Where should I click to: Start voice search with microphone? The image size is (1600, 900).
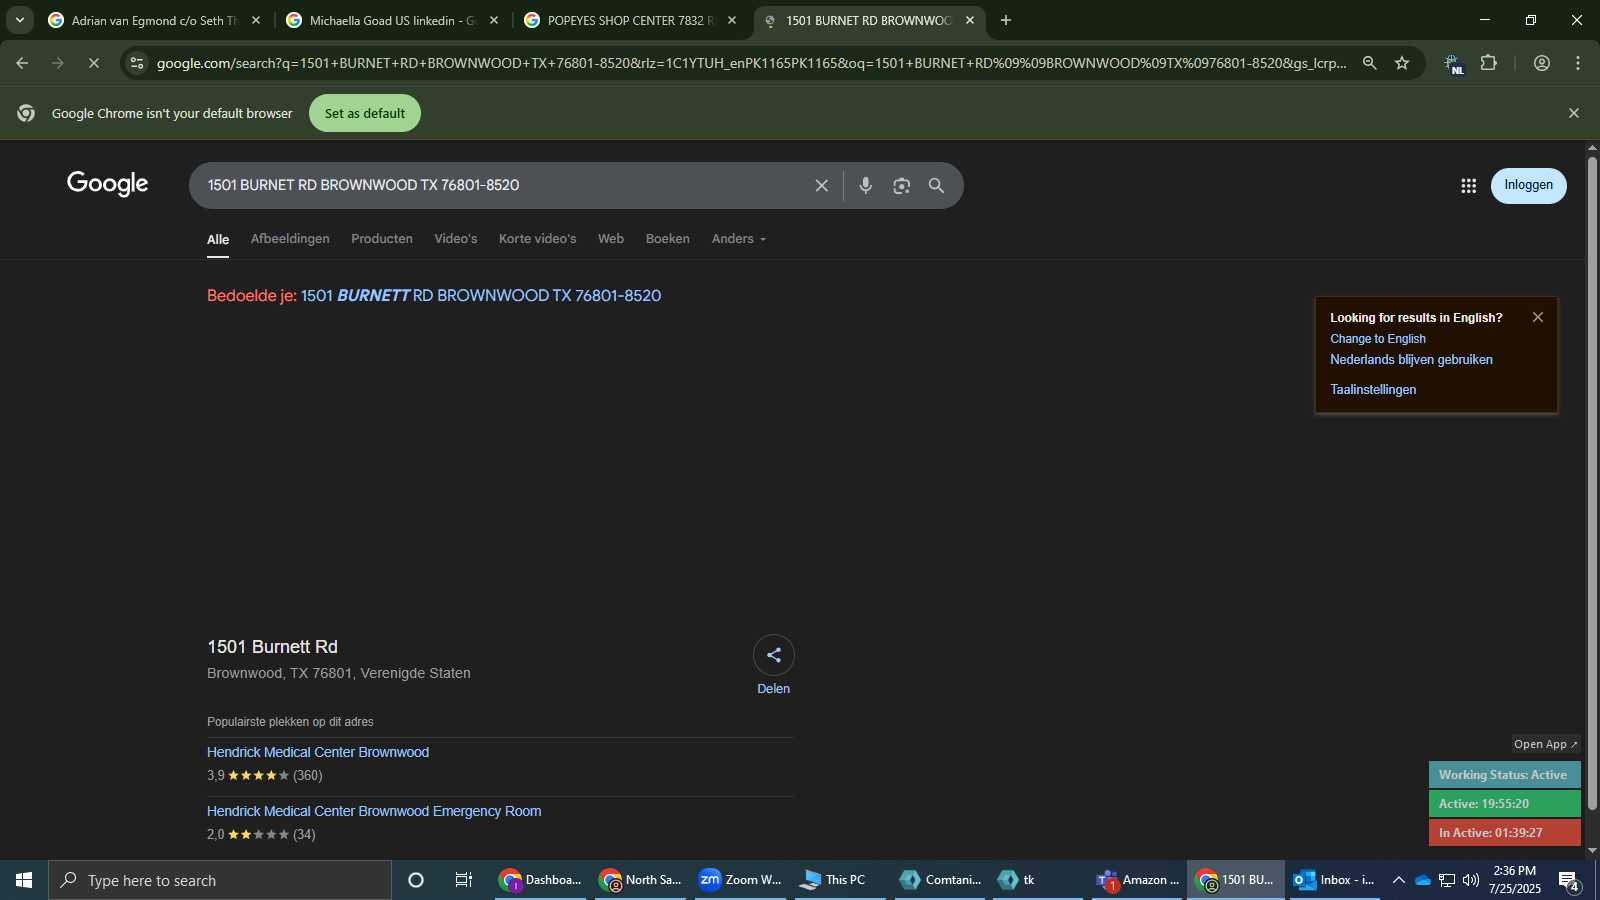[866, 185]
